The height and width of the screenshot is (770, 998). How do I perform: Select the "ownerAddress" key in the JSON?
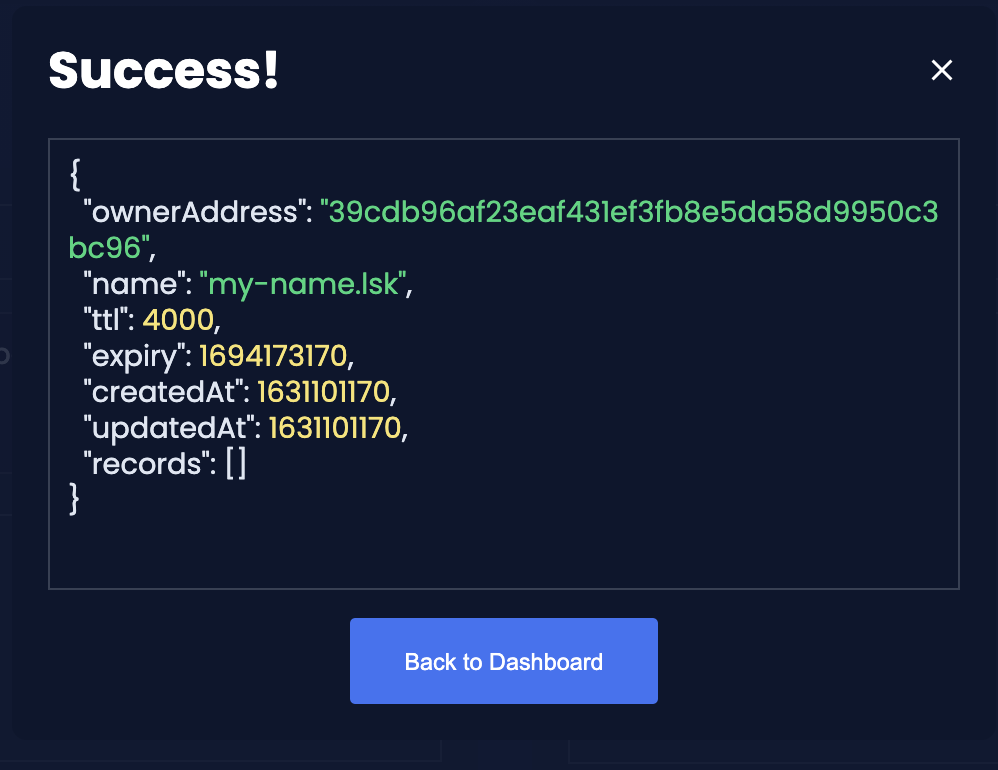point(195,213)
